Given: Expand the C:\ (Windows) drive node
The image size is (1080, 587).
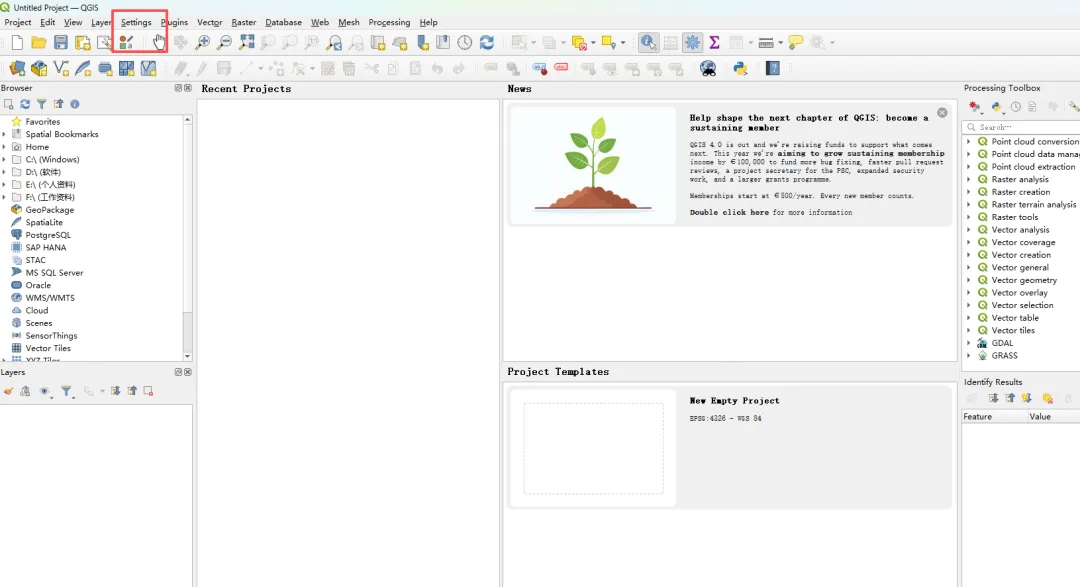Looking at the screenshot, I should pyautogui.click(x=4, y=159).
